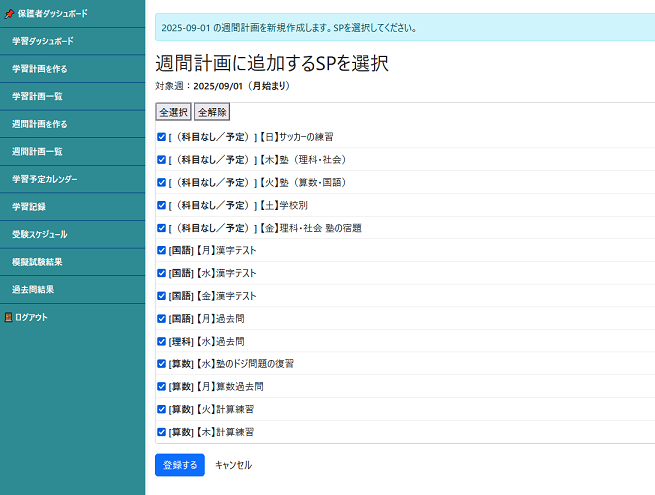Click the door icon next to ログアウト
Image resolution: width=655 pixels, height=495 pixels.
point(8,317)
